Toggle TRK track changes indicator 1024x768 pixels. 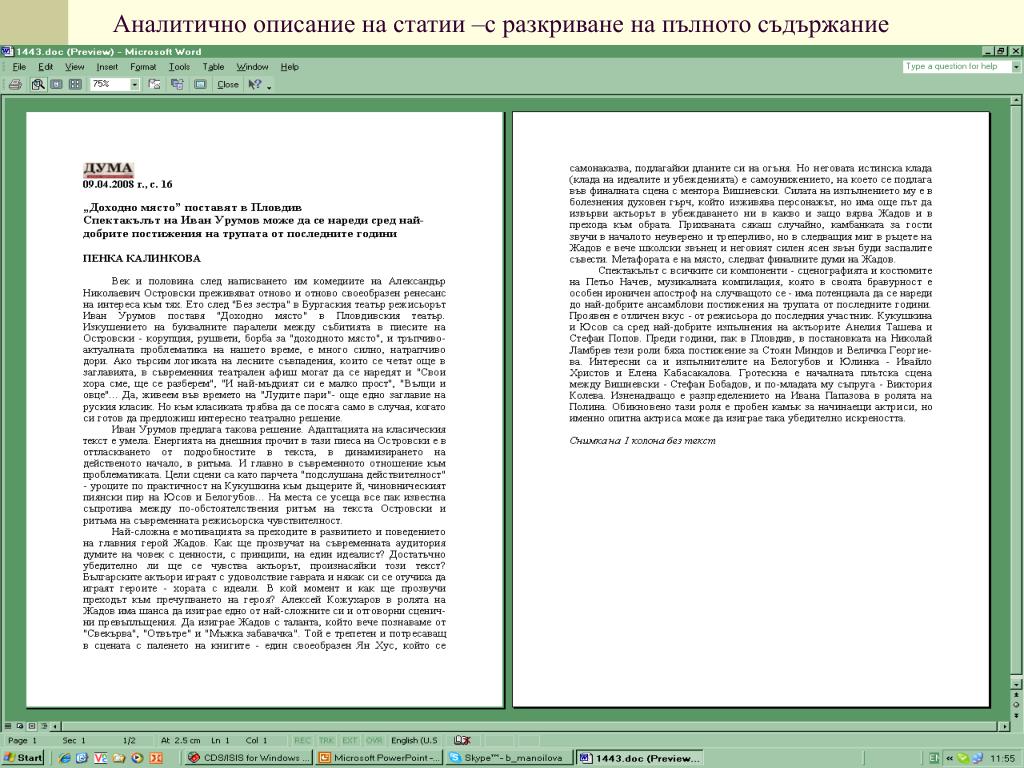[326, 740]
